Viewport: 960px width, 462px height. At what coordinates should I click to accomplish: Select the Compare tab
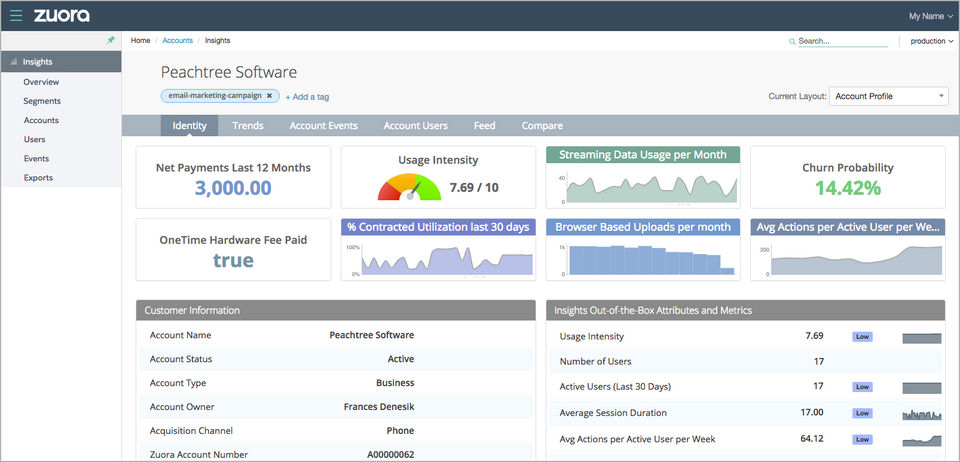click(x=541, y=126)
